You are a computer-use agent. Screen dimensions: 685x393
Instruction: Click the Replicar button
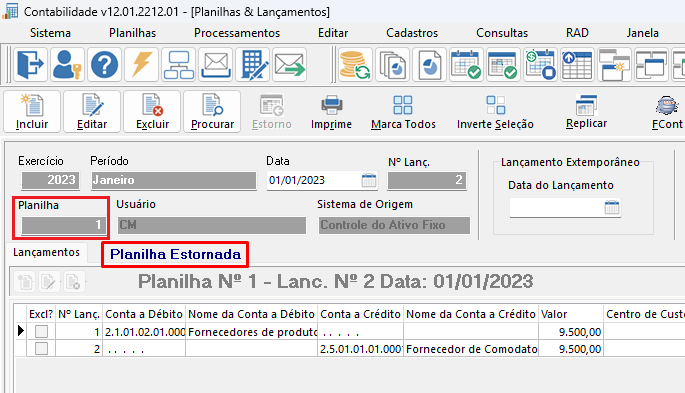[x=586, y=112]
